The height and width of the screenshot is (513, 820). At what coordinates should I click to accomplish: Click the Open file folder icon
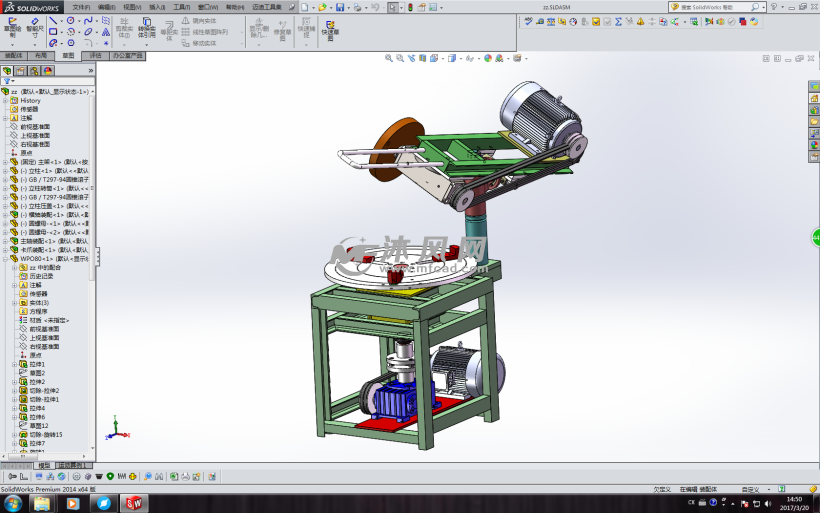[322, 7]
